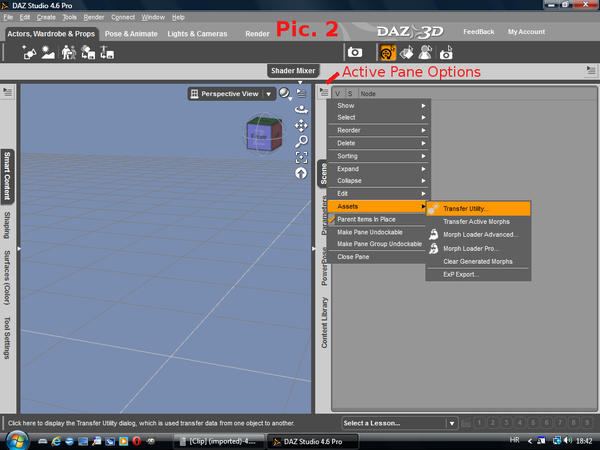Click the Windows Start orb
Image resolution: width=600 pixels, height=450 pixels.
[x=15, y=440]
